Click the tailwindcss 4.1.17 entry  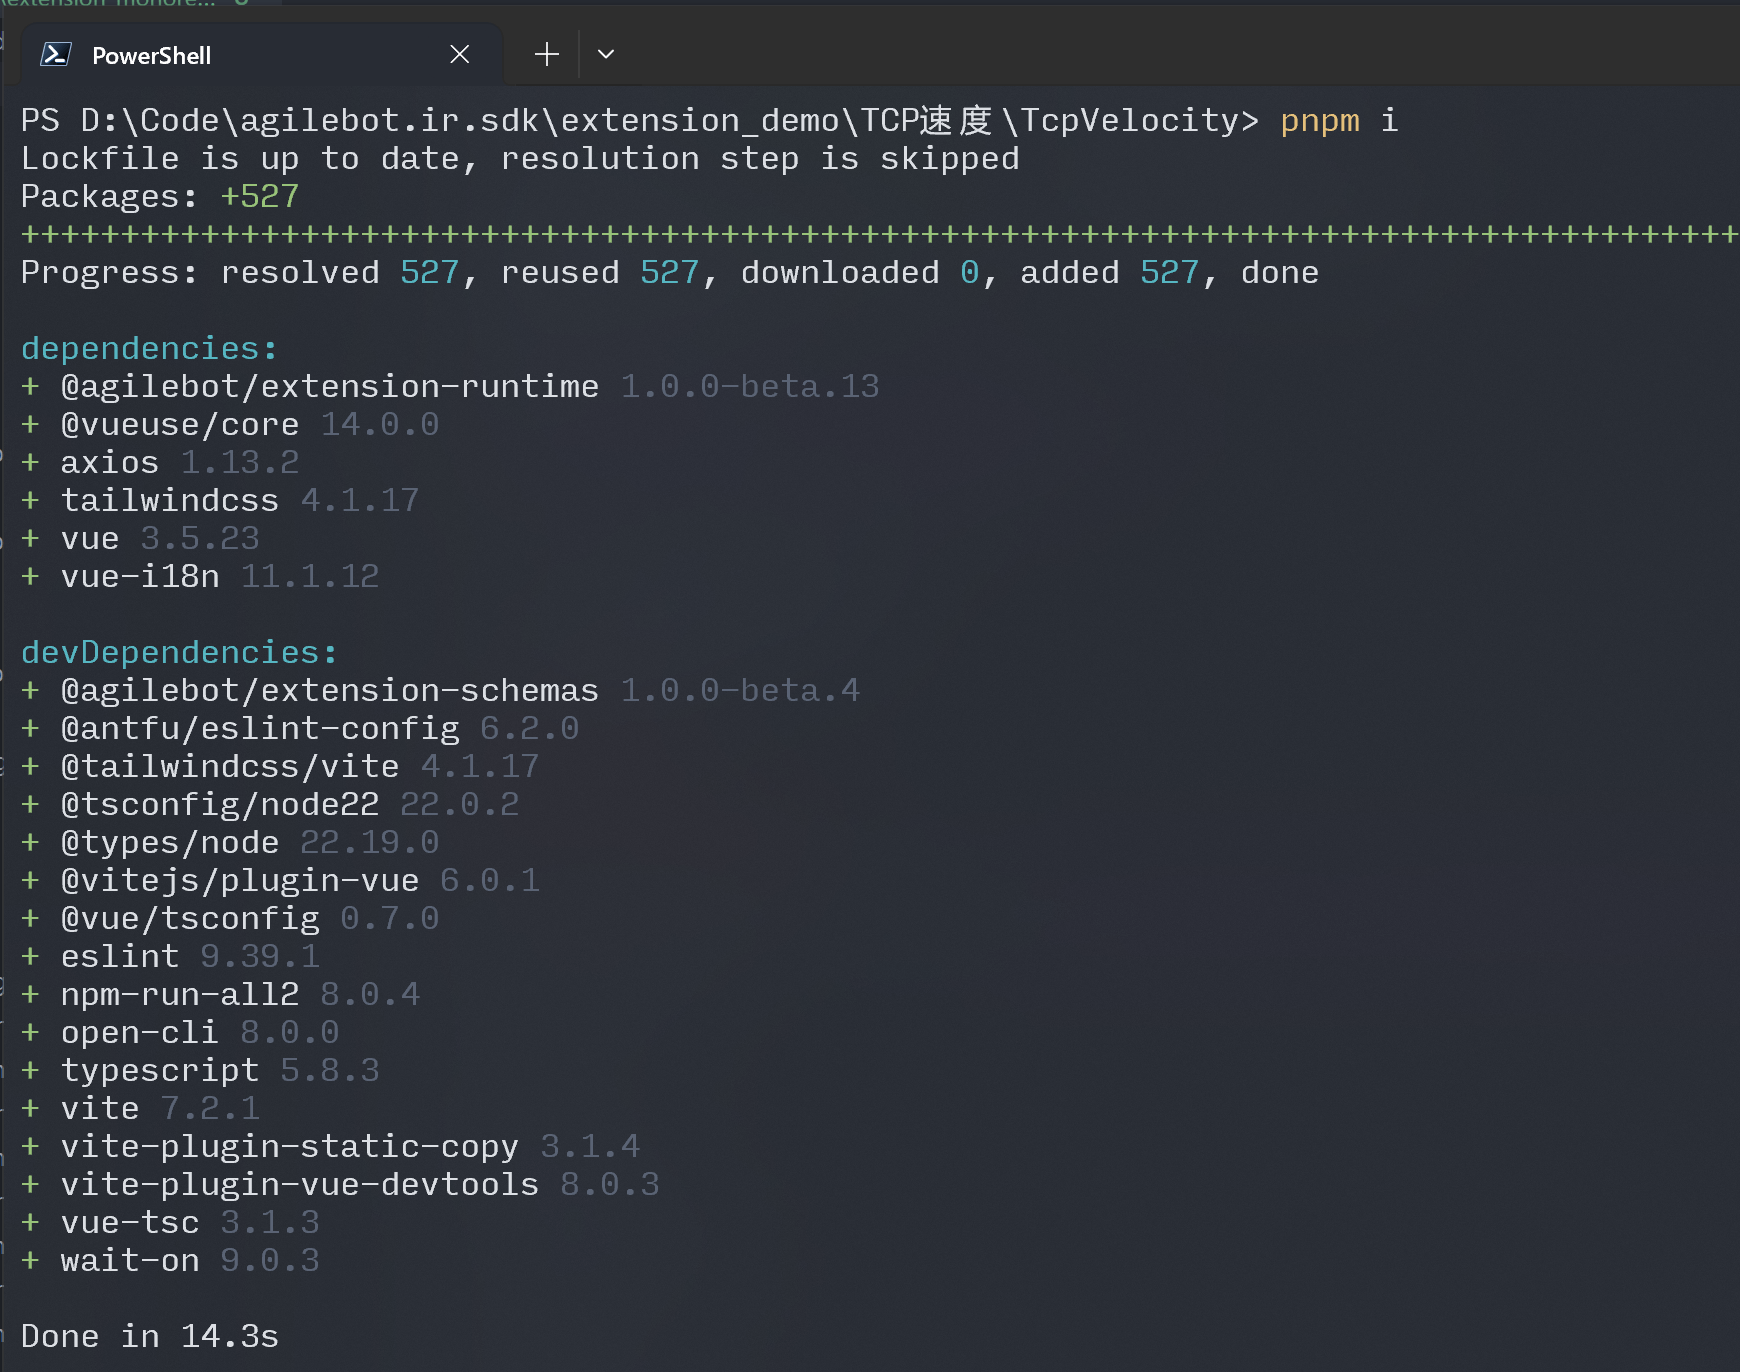click(x=240, y=501)
